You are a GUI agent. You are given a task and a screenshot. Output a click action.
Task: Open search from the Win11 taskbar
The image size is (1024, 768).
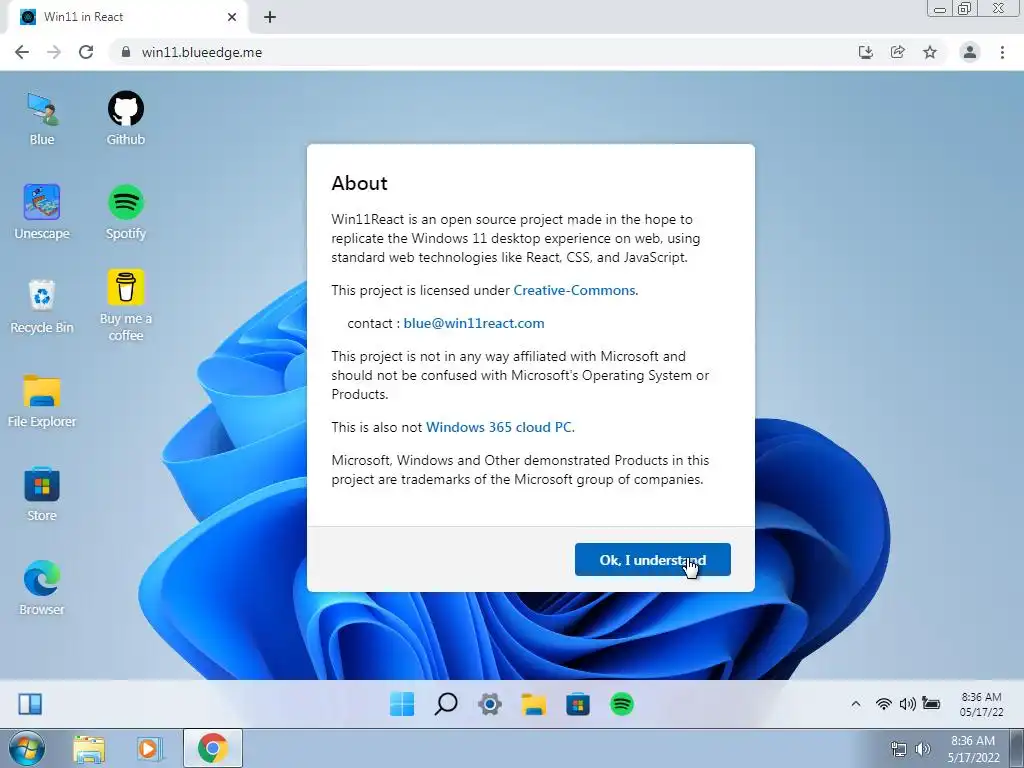(x=446, y=704)
